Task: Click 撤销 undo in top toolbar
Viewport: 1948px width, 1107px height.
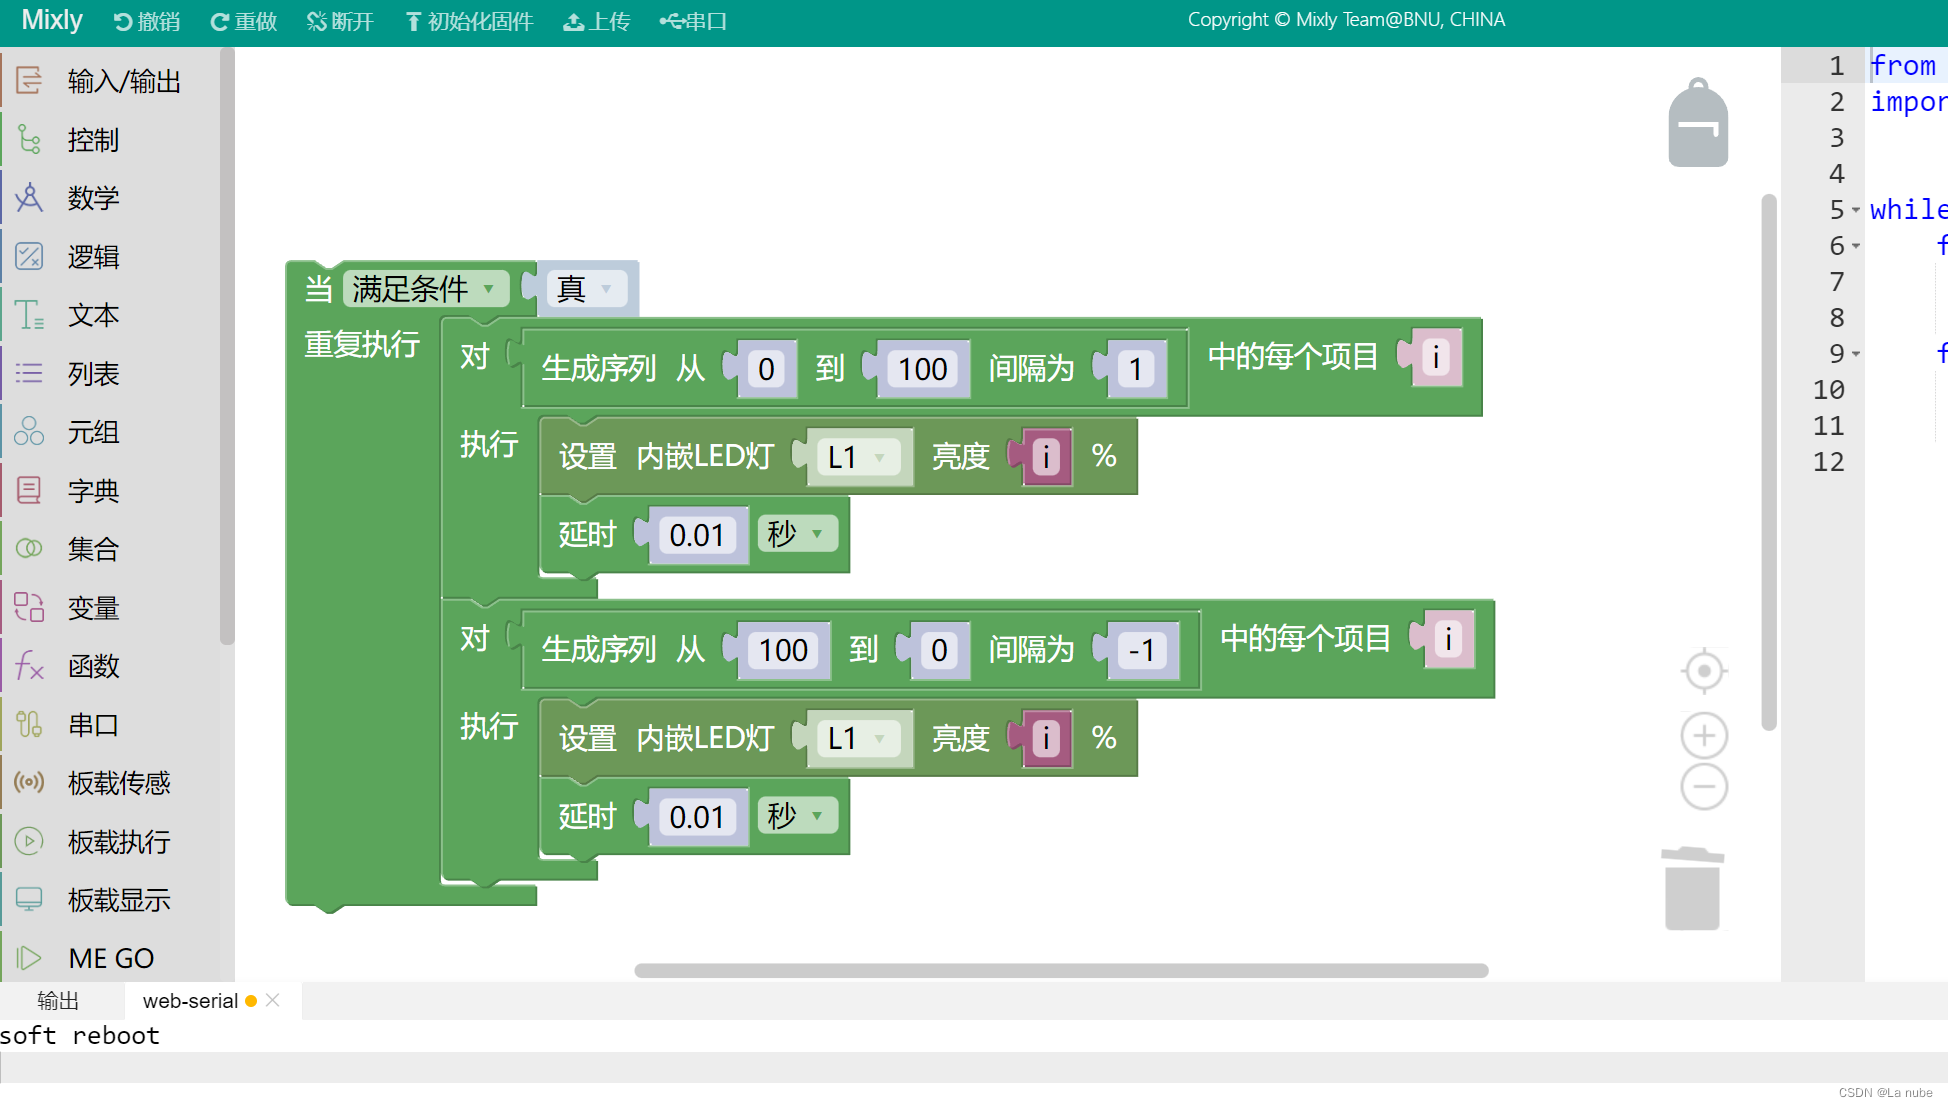Action: (147, 21)
